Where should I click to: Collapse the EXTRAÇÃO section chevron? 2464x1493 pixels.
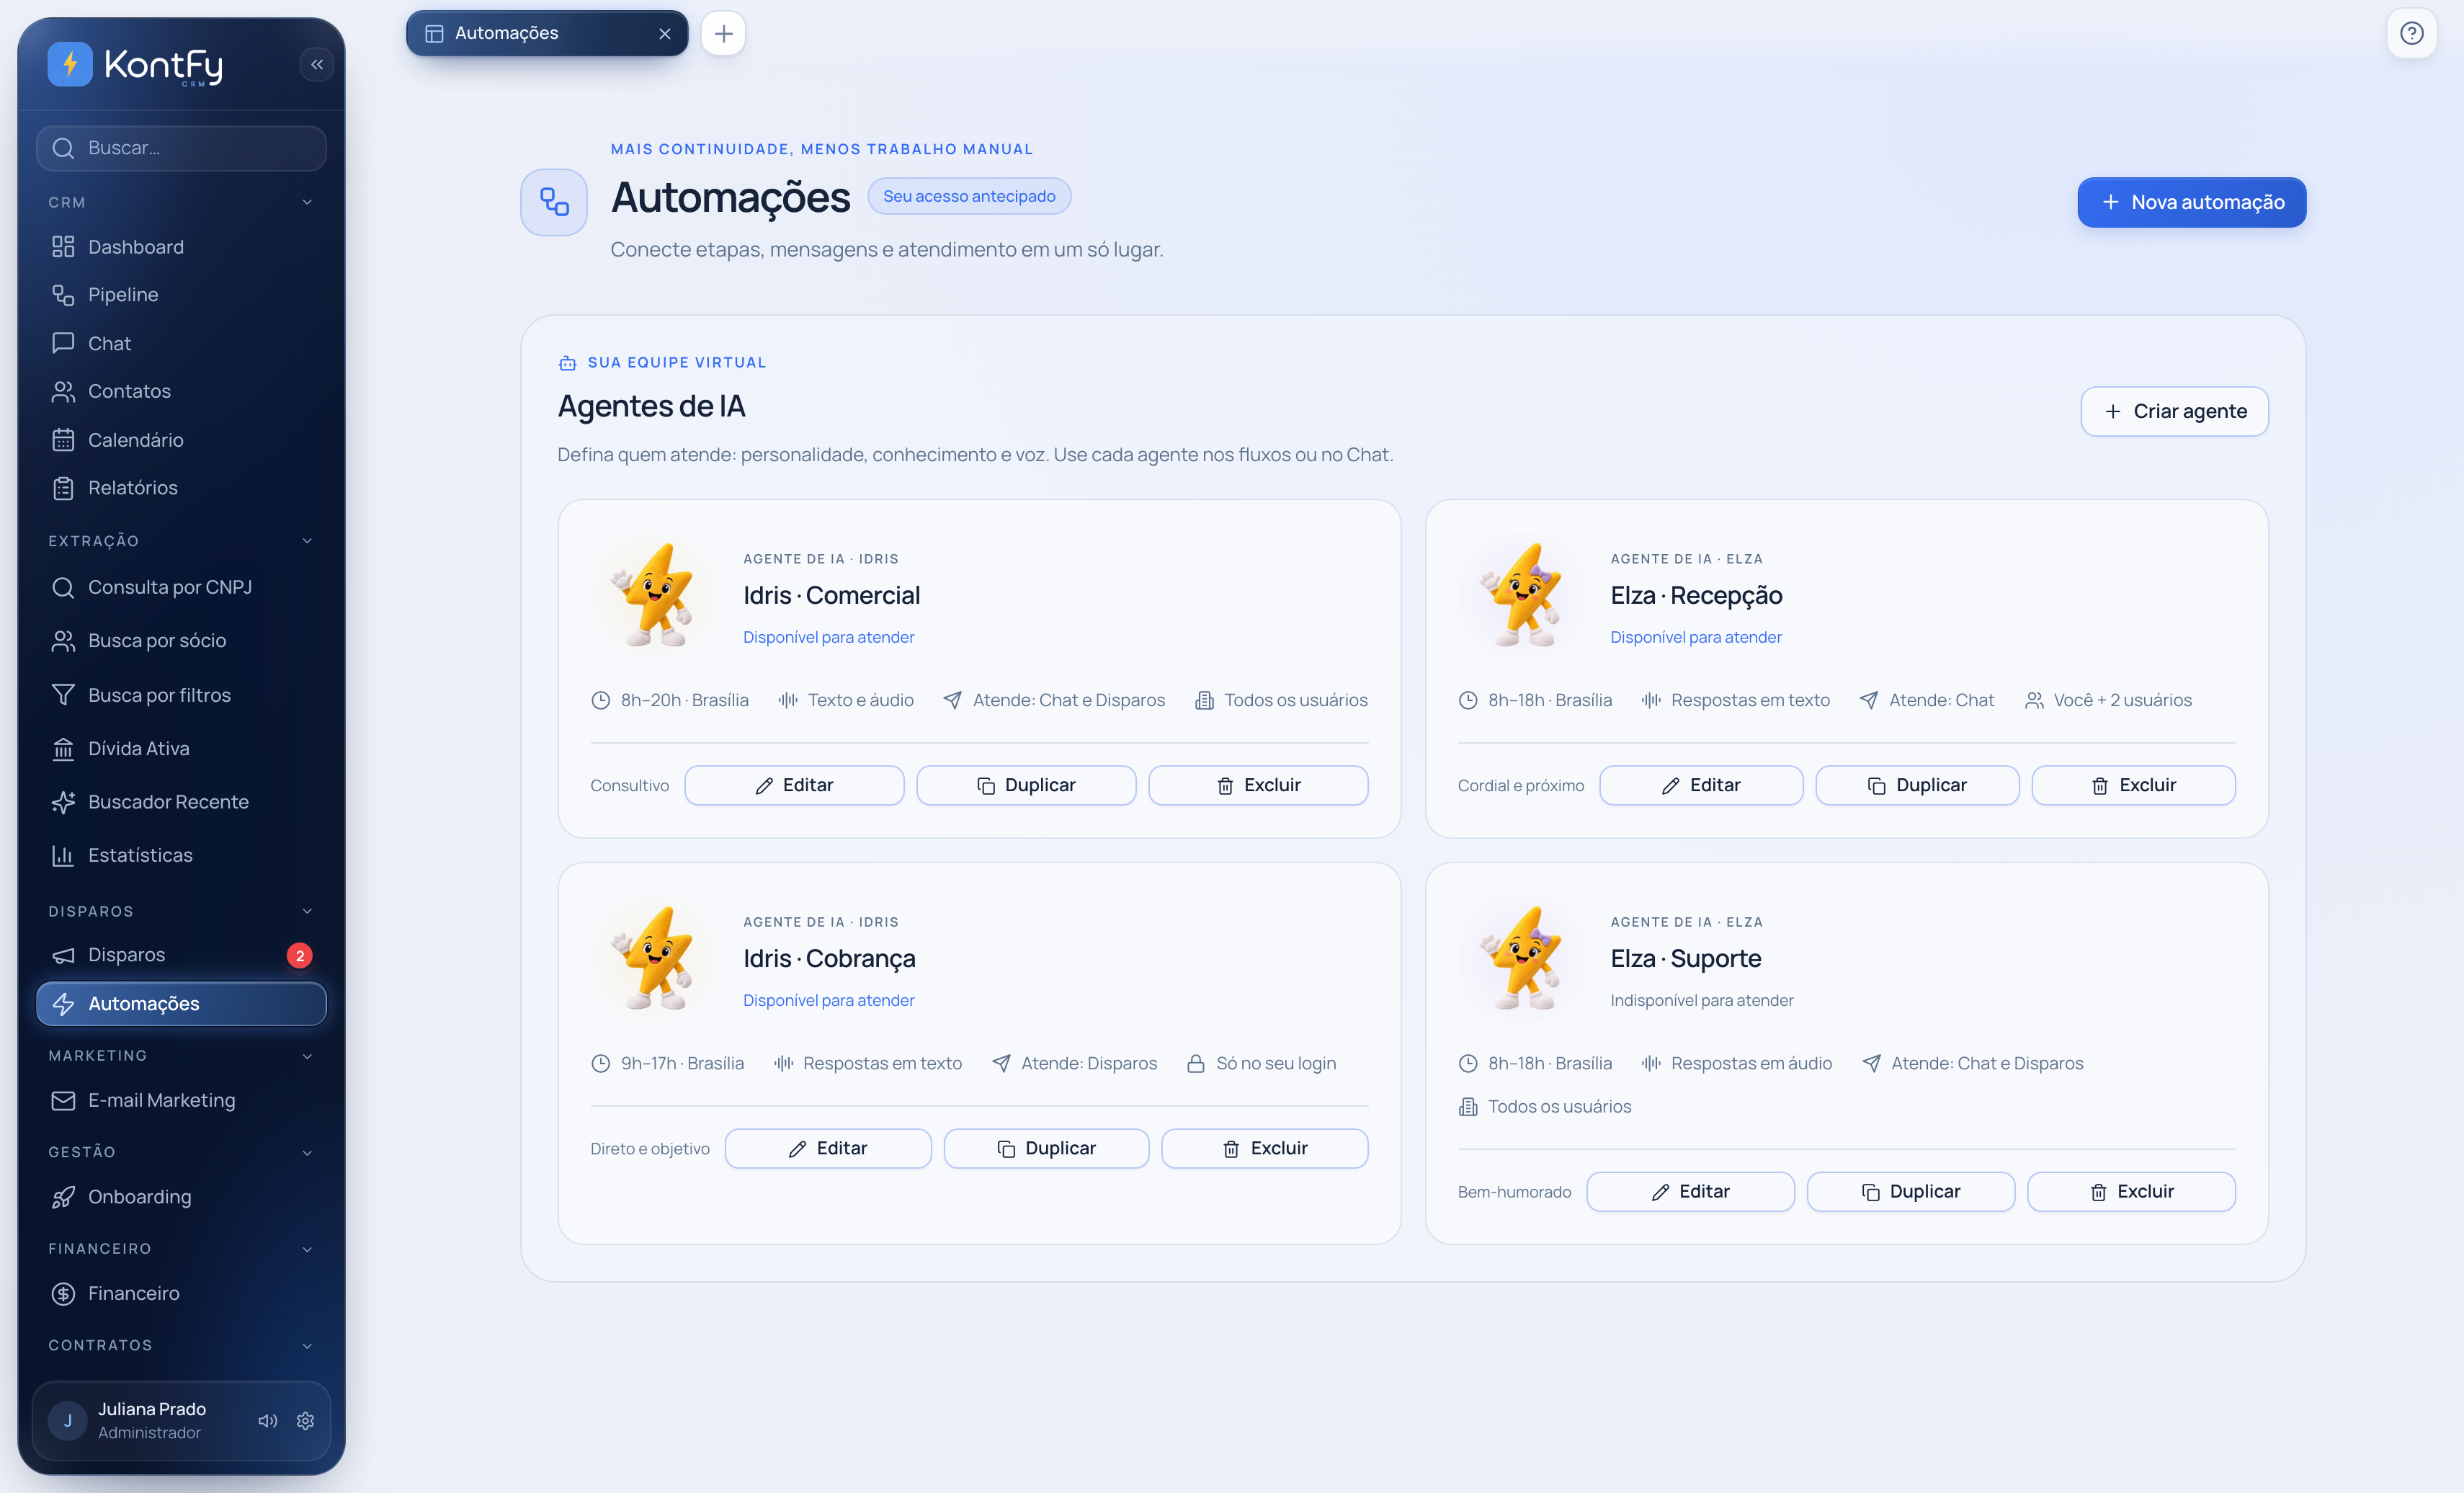307,541
